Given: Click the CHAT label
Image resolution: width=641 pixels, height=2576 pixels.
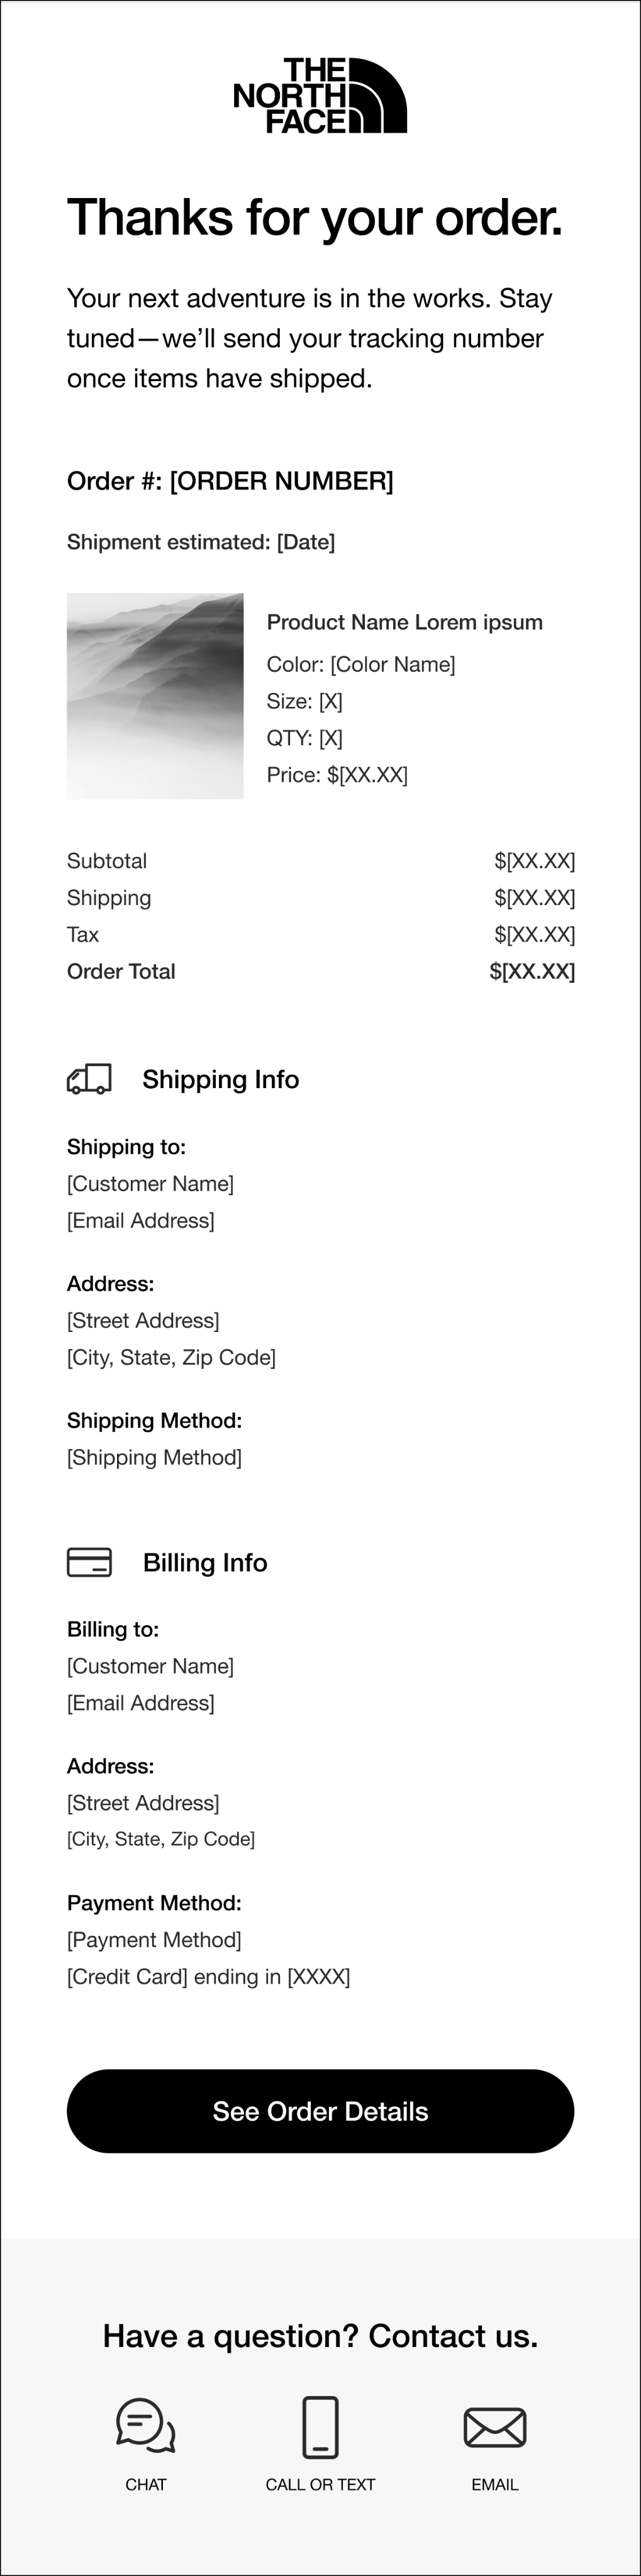Looking at the screenshot, I should pyautogui.click(x=146, y=2484).
